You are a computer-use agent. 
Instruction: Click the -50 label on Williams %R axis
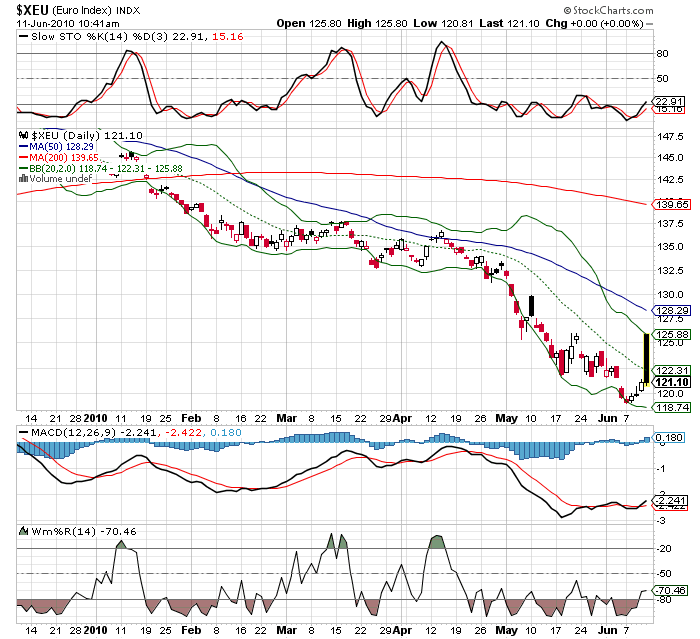[x=663, y=574]
